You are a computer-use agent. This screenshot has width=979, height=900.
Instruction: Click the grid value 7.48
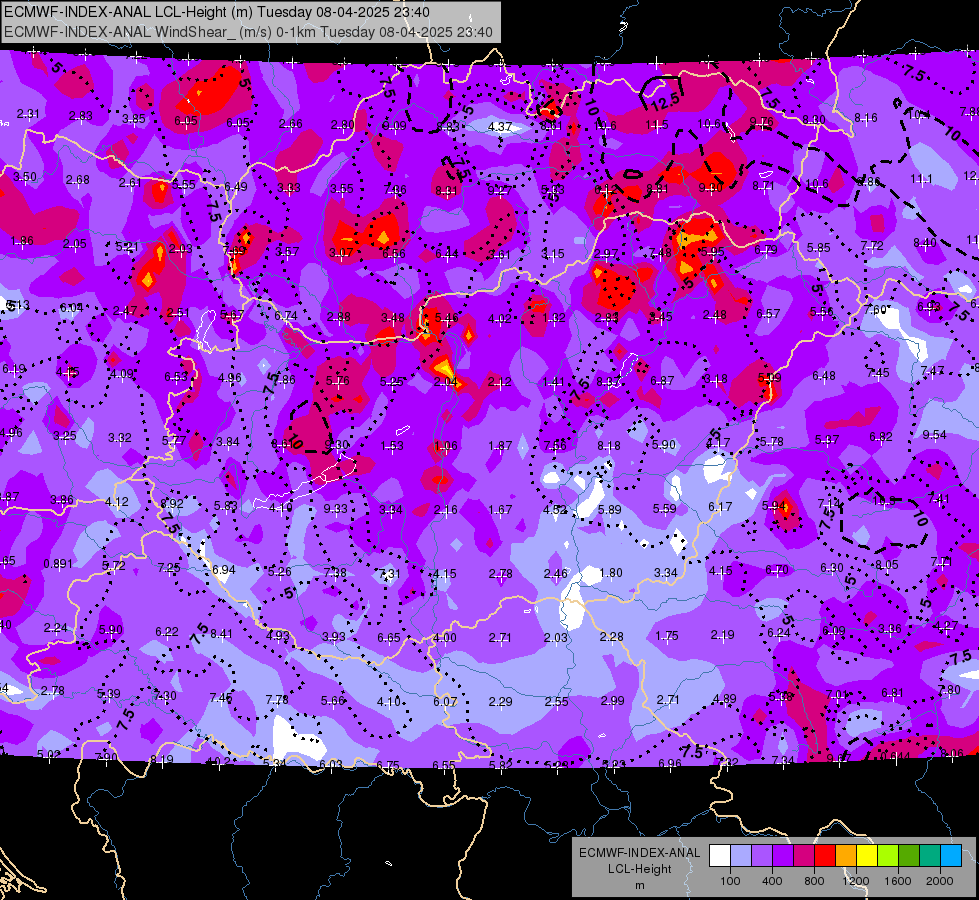[660, 252]
